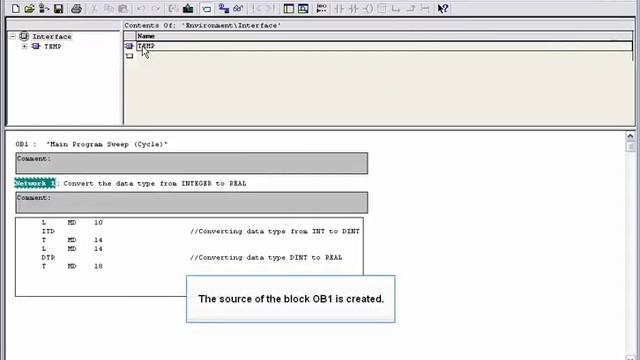Click the Open online block icon
640x360 pixels.
[44, 9]
